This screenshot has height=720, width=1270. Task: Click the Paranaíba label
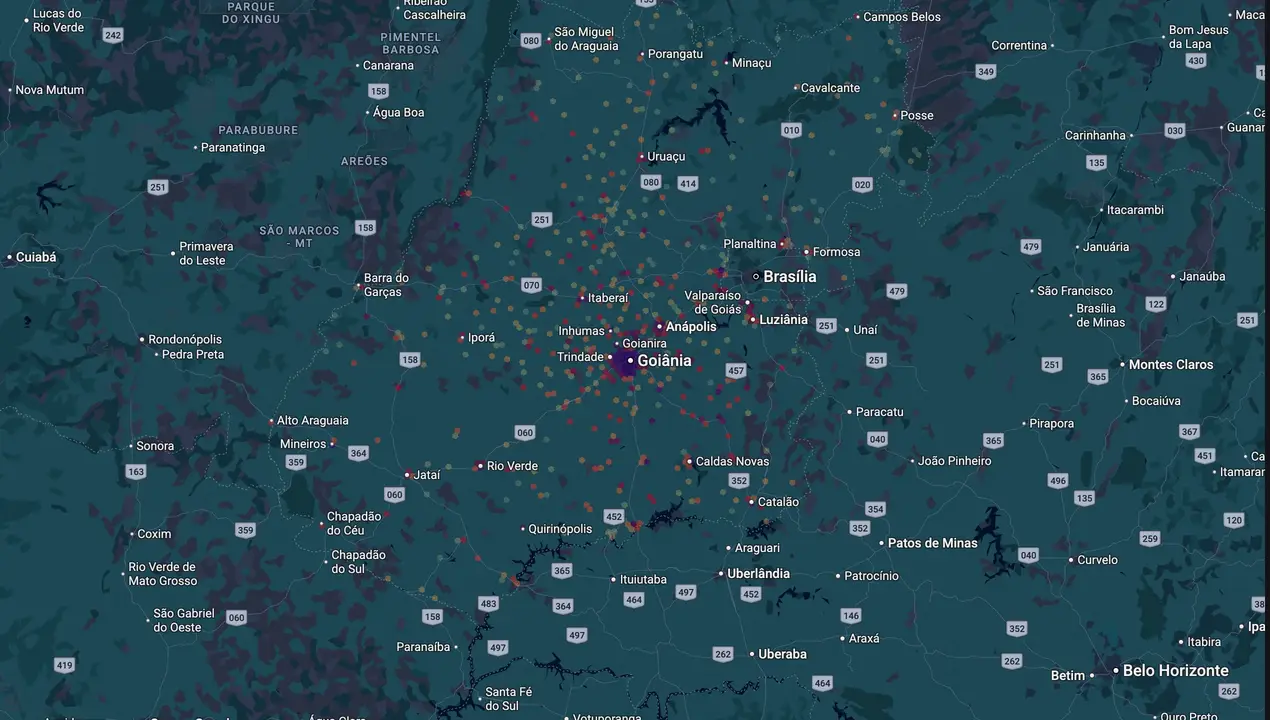(x=423, y=647)
